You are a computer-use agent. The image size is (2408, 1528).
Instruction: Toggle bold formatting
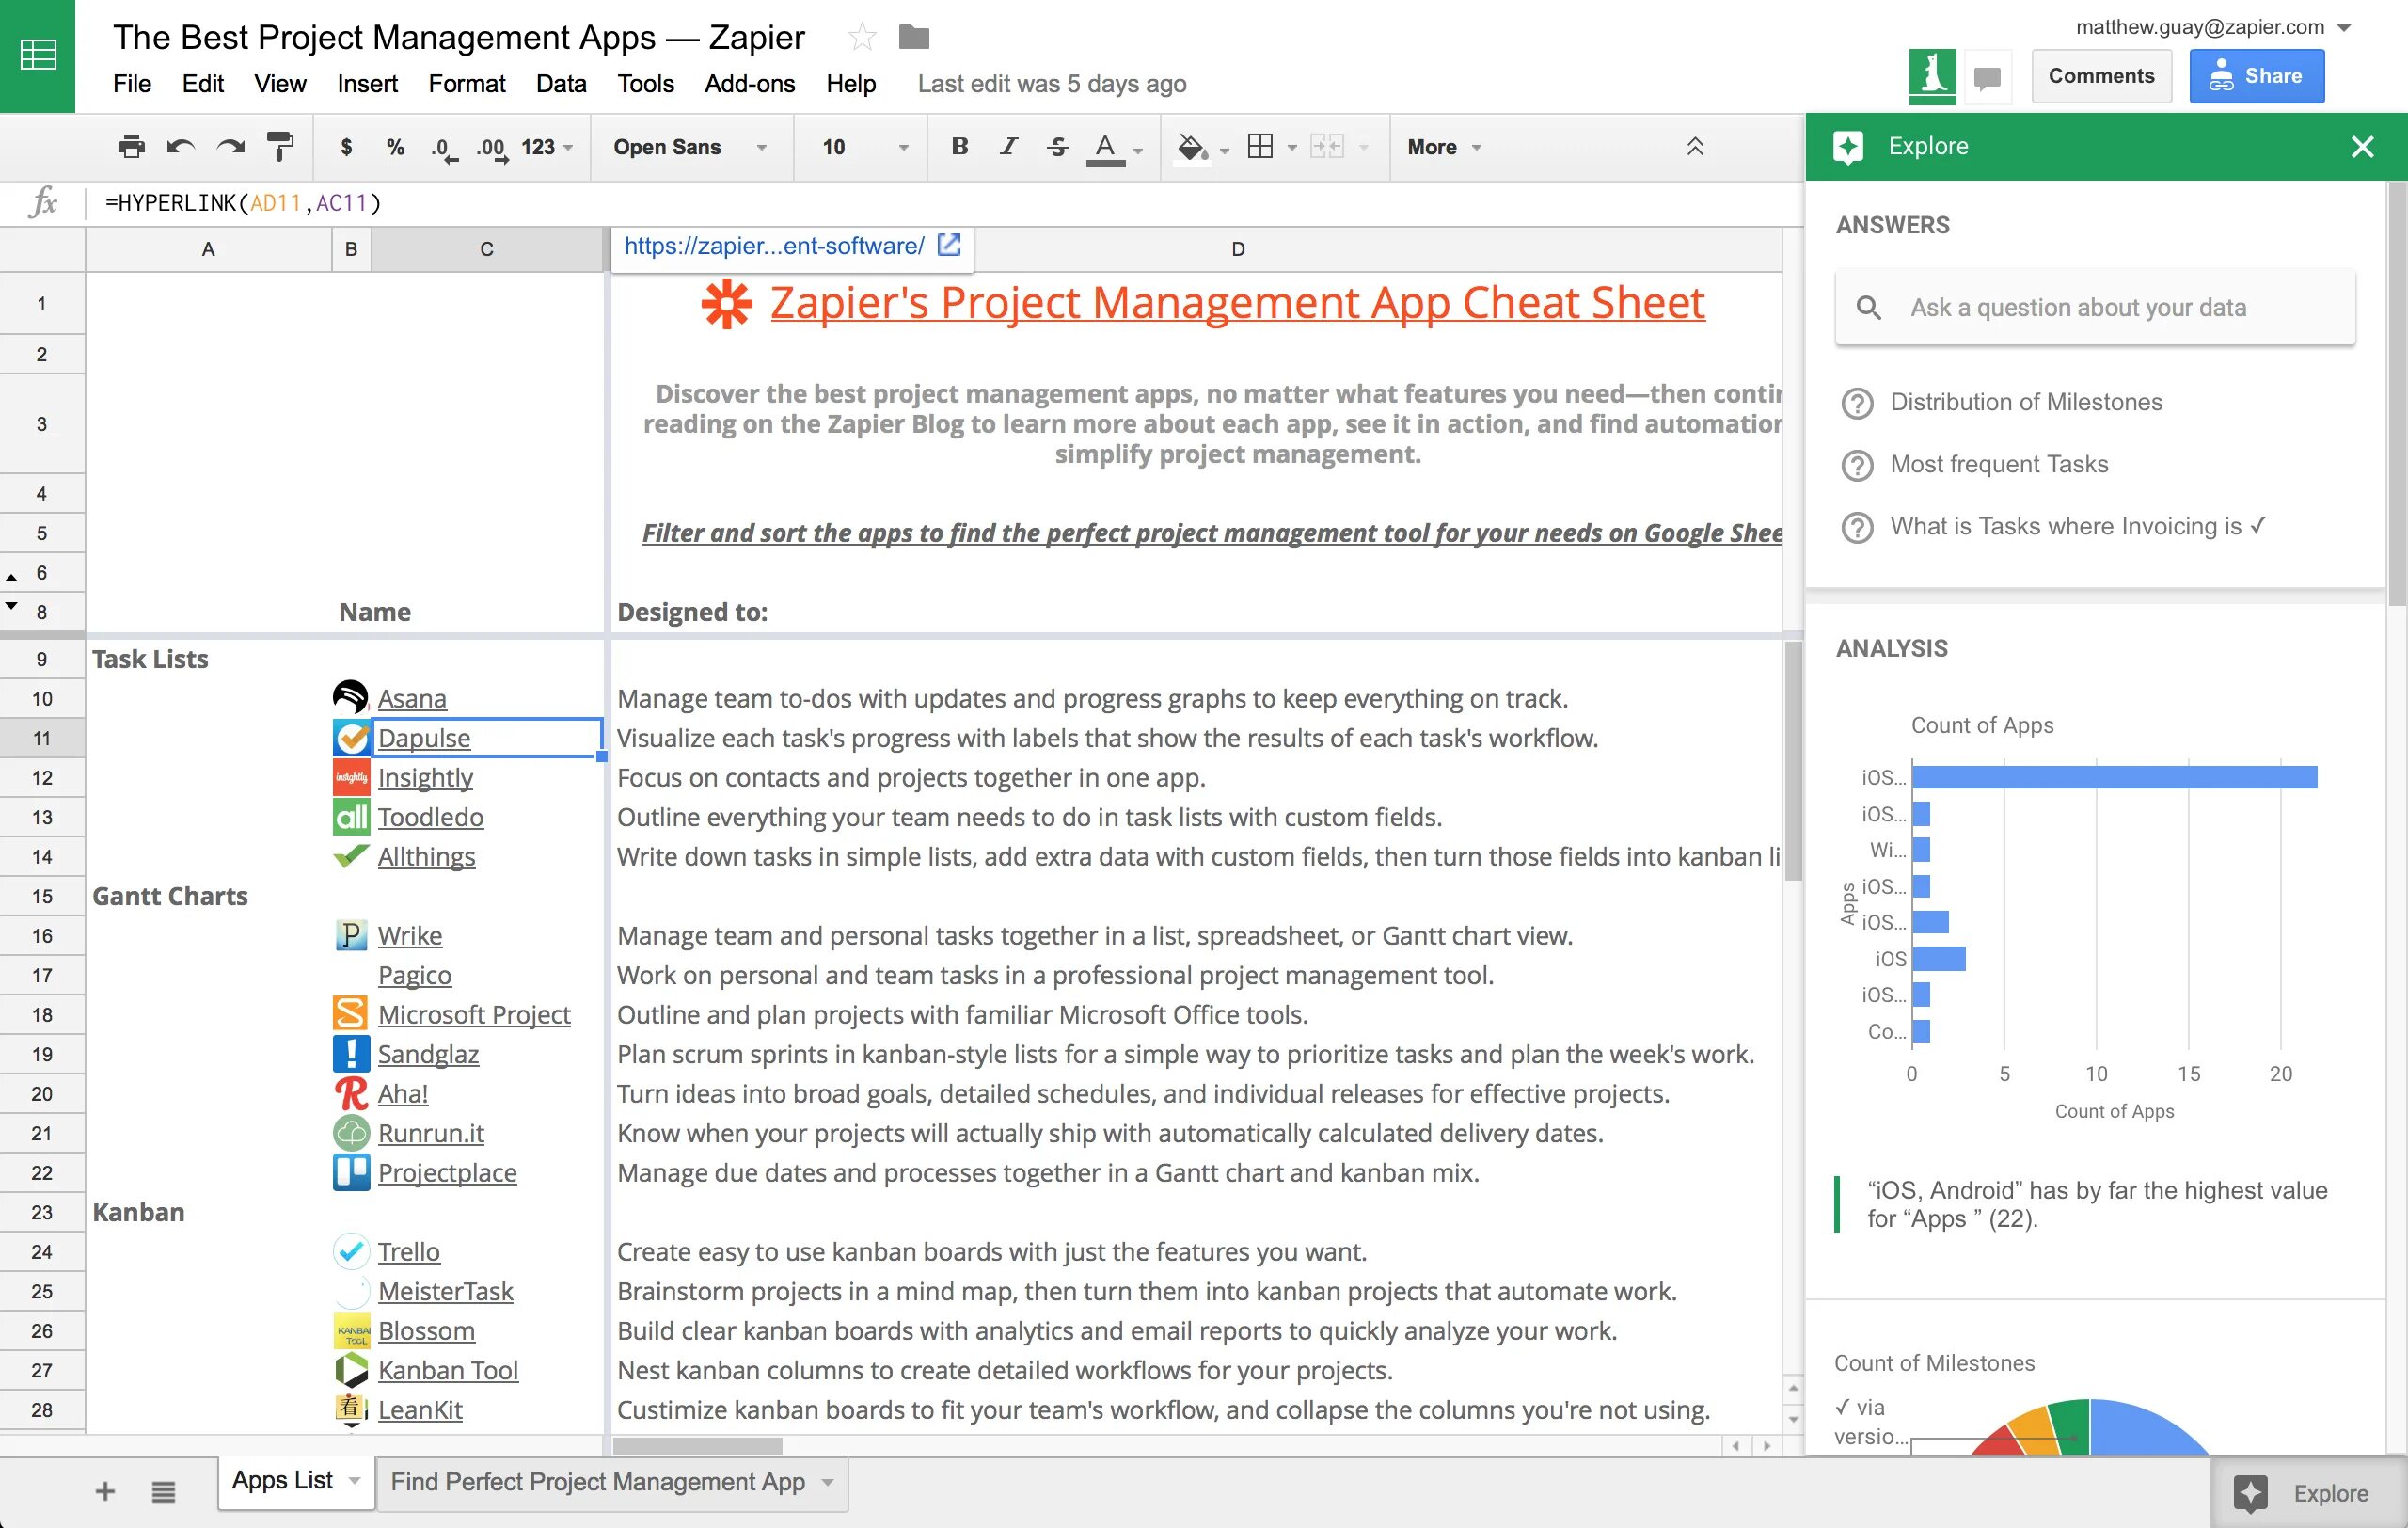point(959,147)
